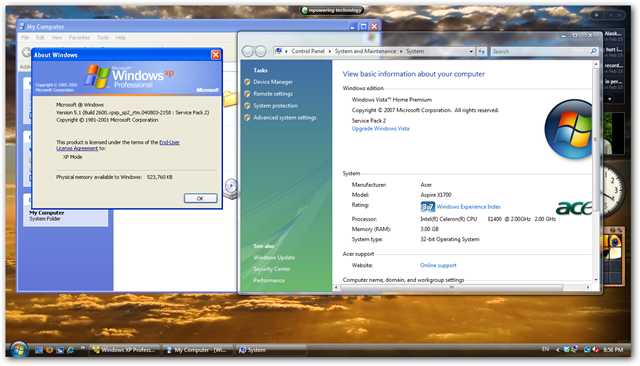The image size is (640, 366).
Task: Select System and Maintenance breadcrumb
Action: [x=365, y=51]
